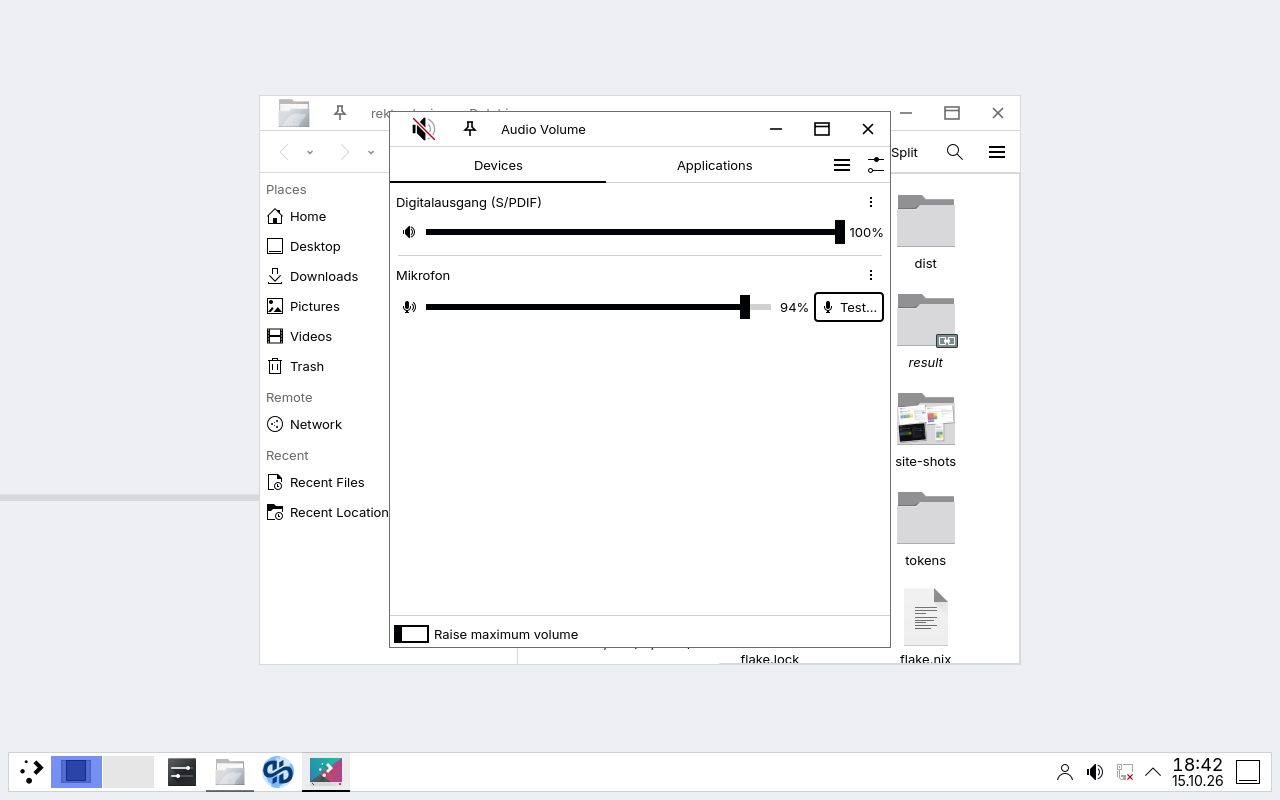Select the site-shots folder
1280x800 pixels.
[x=925, y=430]
